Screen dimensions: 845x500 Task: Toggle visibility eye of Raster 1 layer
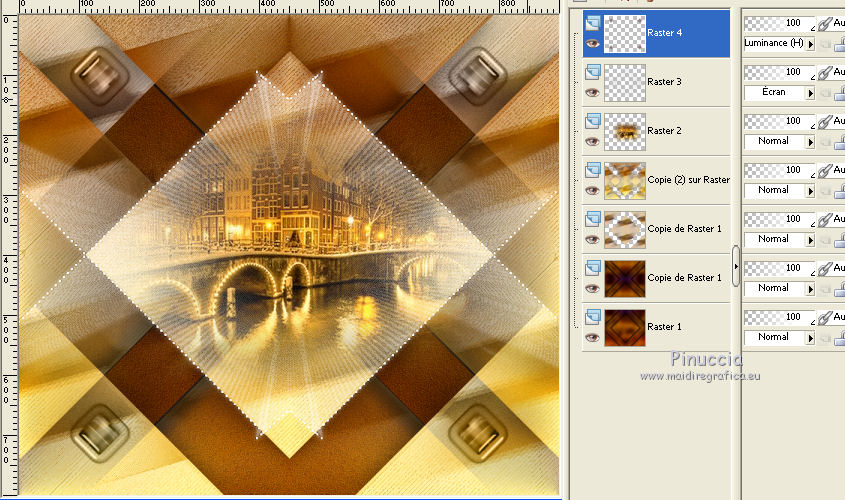click(593, 338)
